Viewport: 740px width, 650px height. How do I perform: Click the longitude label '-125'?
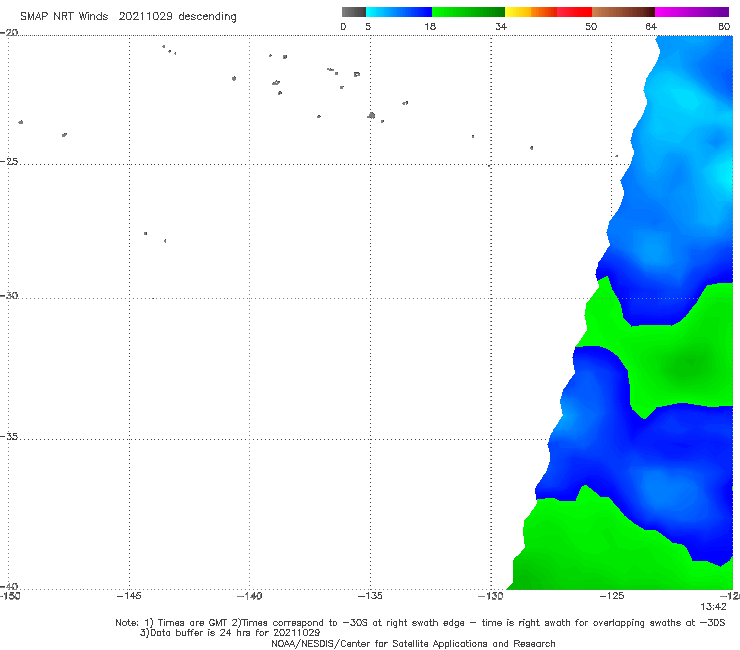point(612,596)
